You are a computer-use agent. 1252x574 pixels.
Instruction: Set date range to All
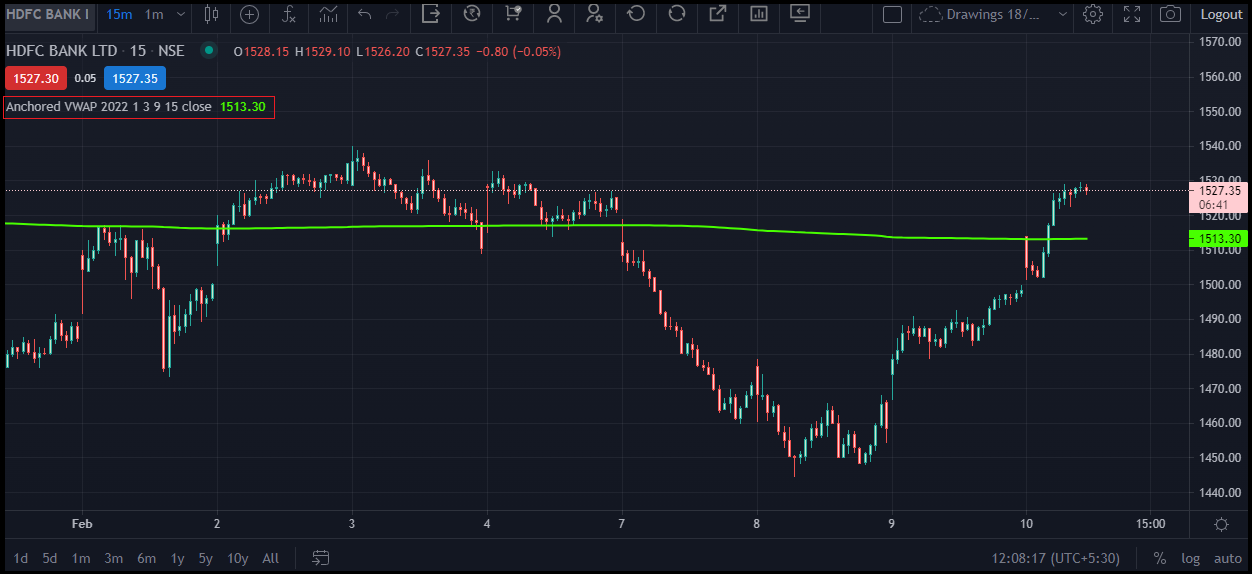pos(270,558)
